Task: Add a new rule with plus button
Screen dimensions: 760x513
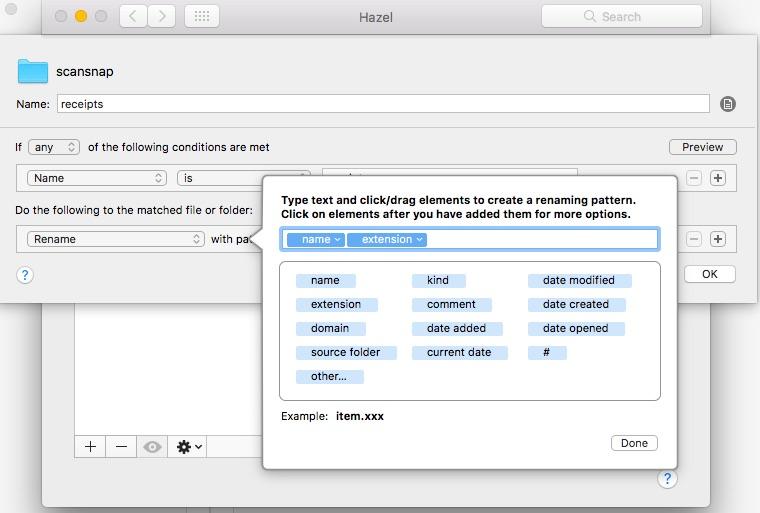Action: (x=90, y=447)
